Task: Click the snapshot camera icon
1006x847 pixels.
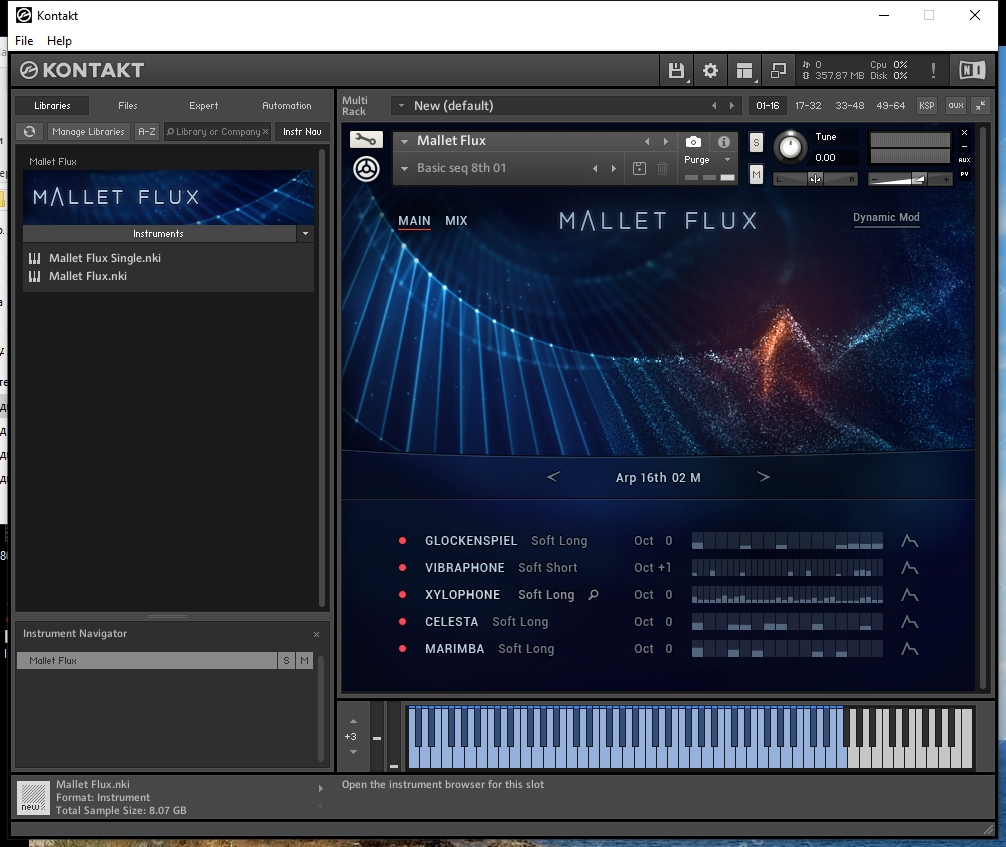Action: tap(693, 142)
